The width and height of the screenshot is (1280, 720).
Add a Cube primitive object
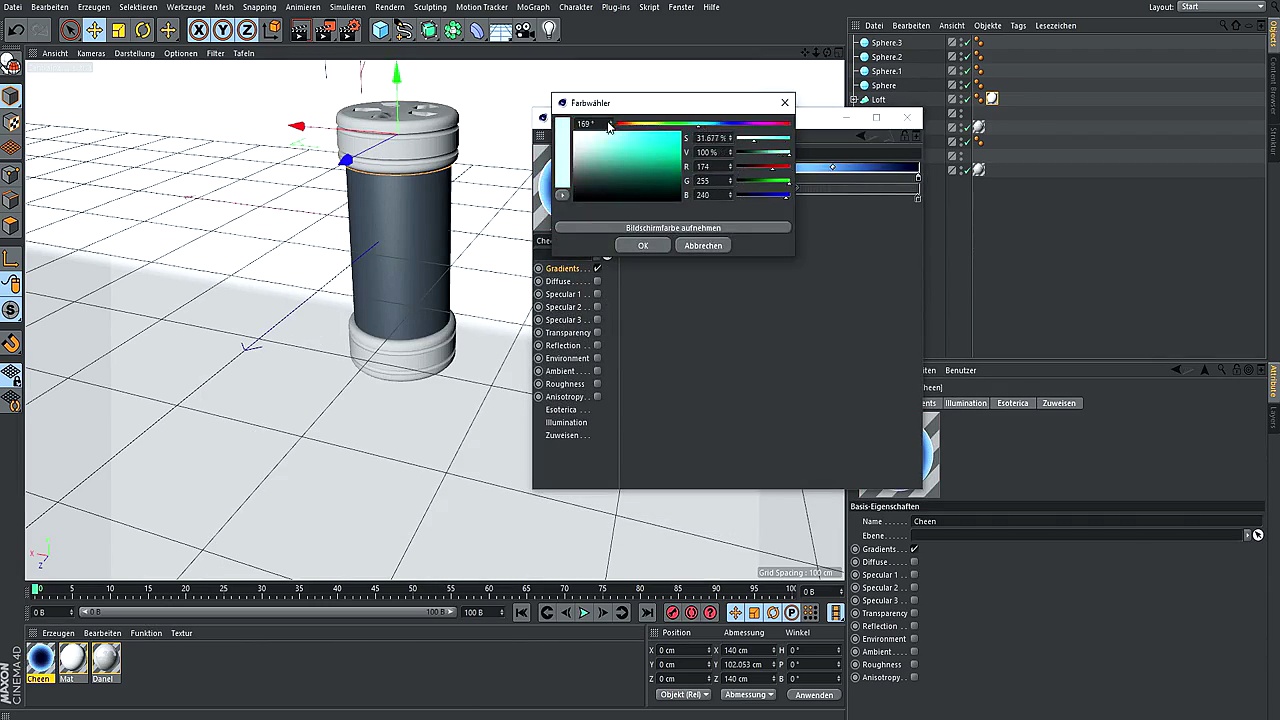(380, 31)
